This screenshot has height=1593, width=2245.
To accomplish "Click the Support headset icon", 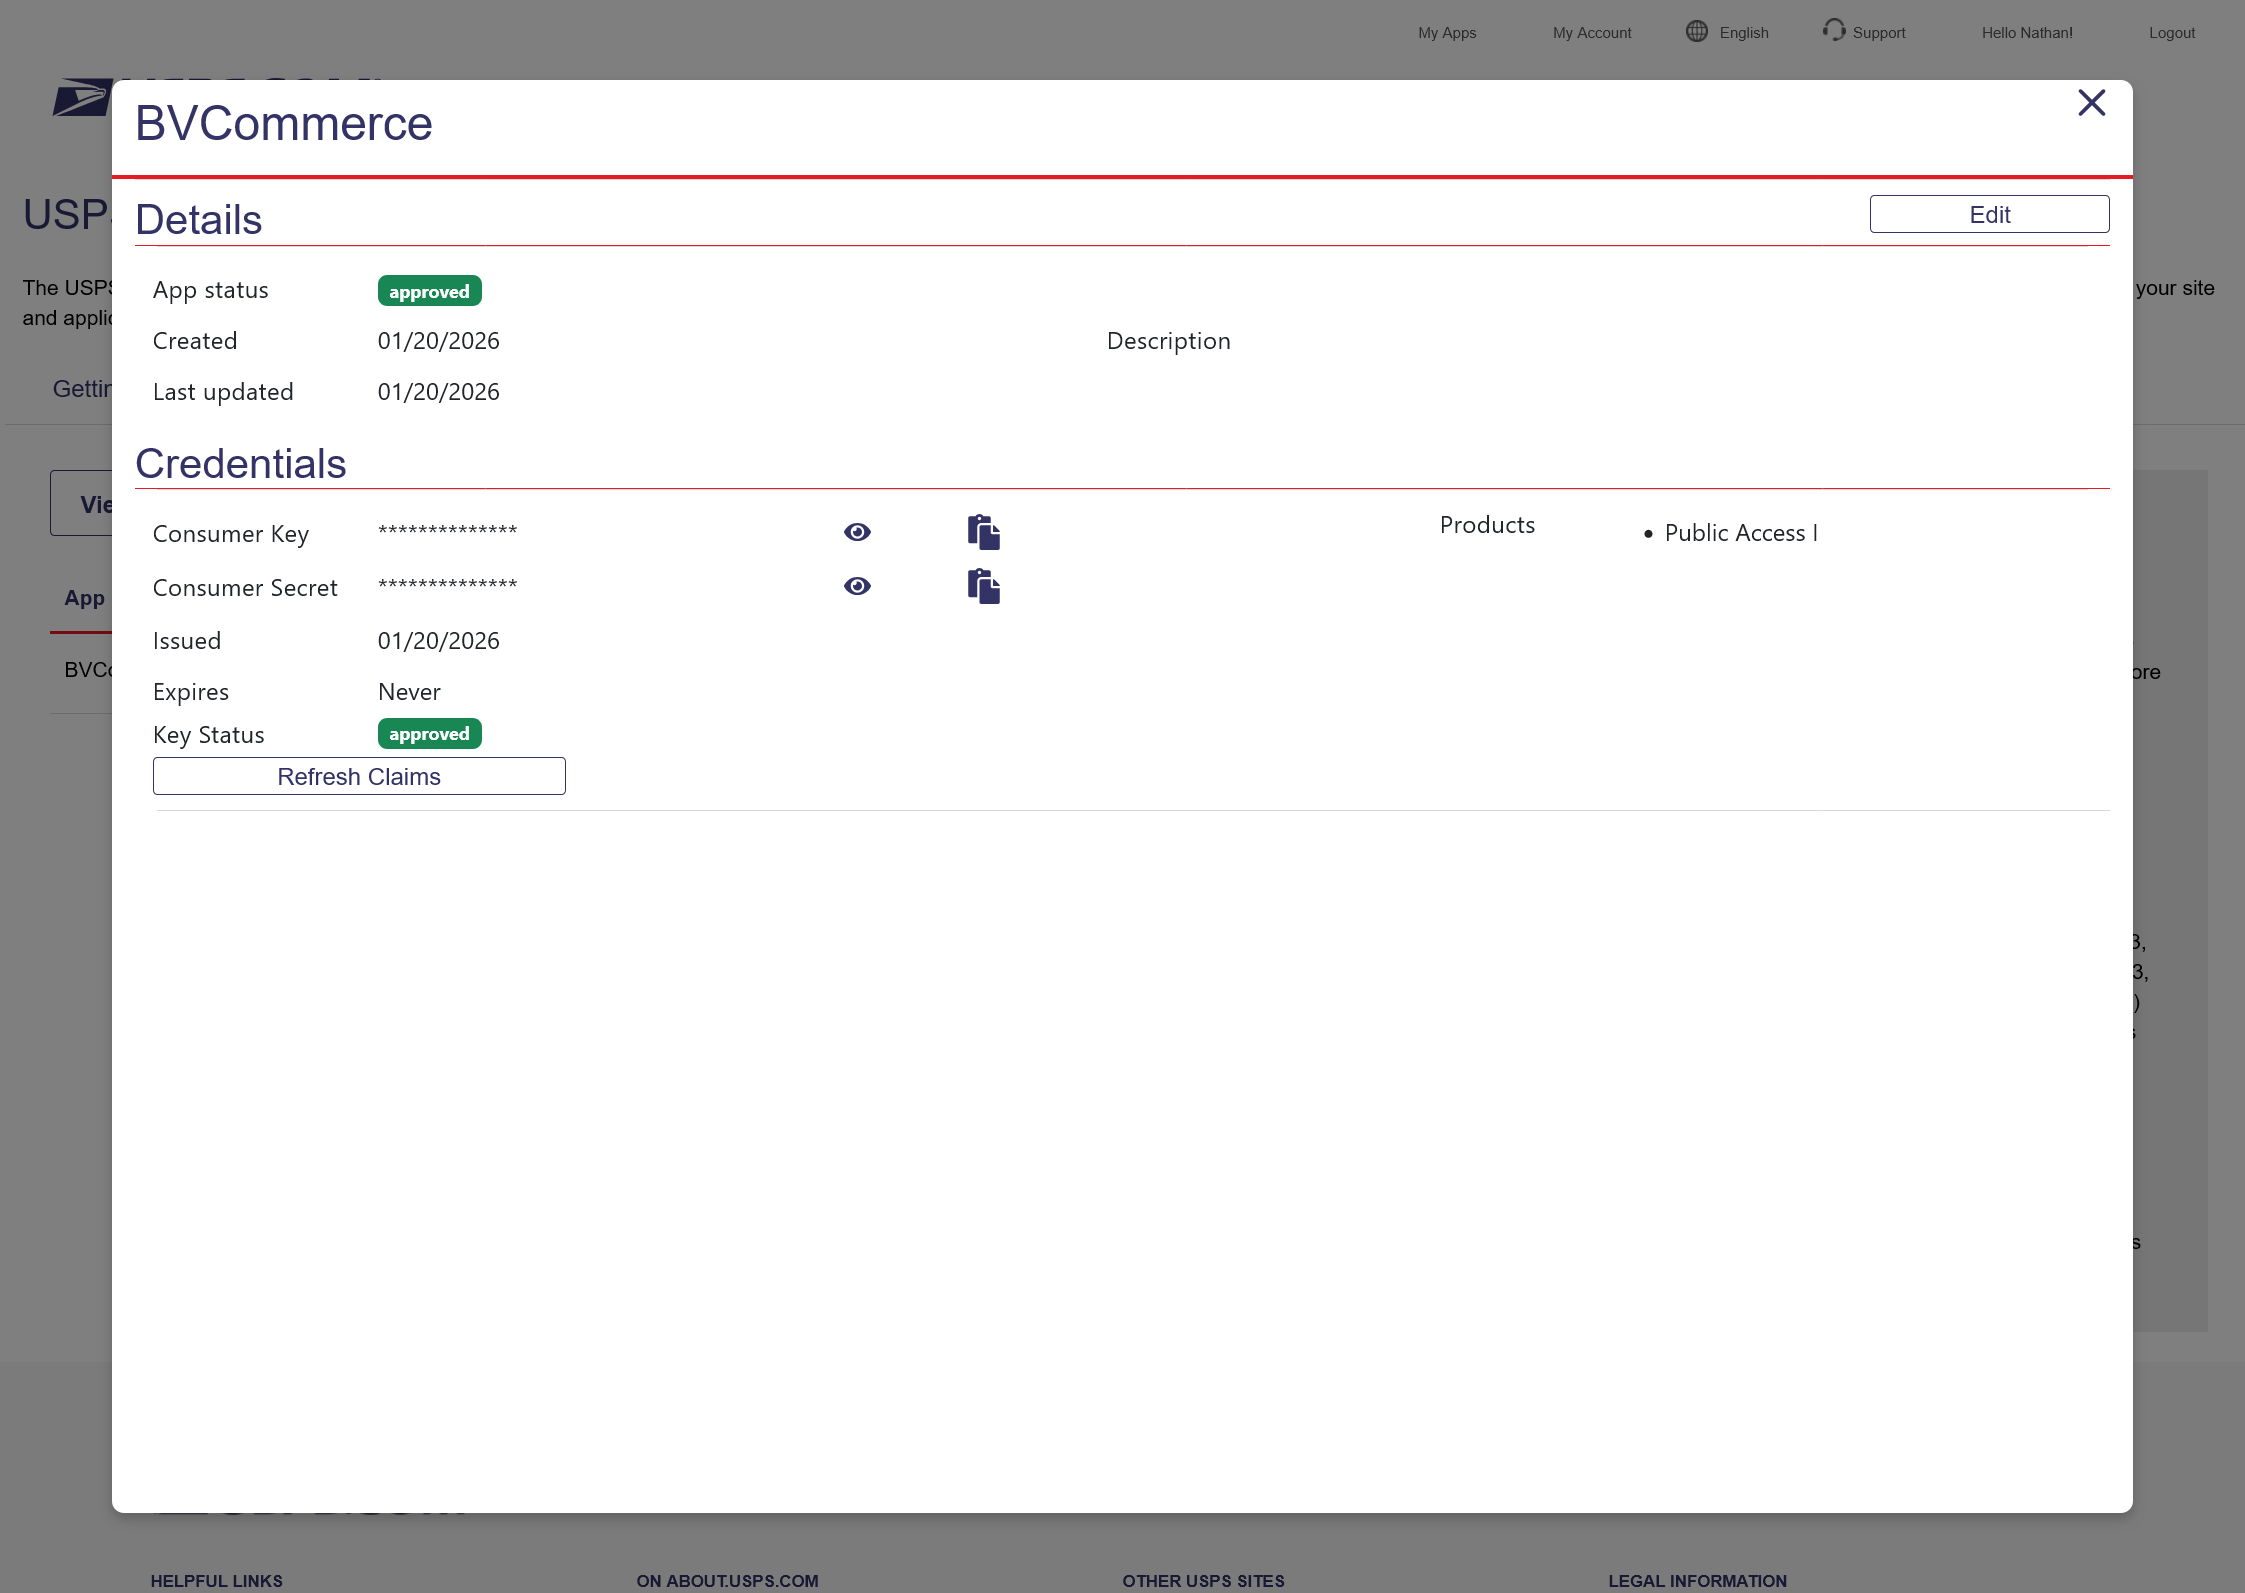I will (x=1833, y=30).
